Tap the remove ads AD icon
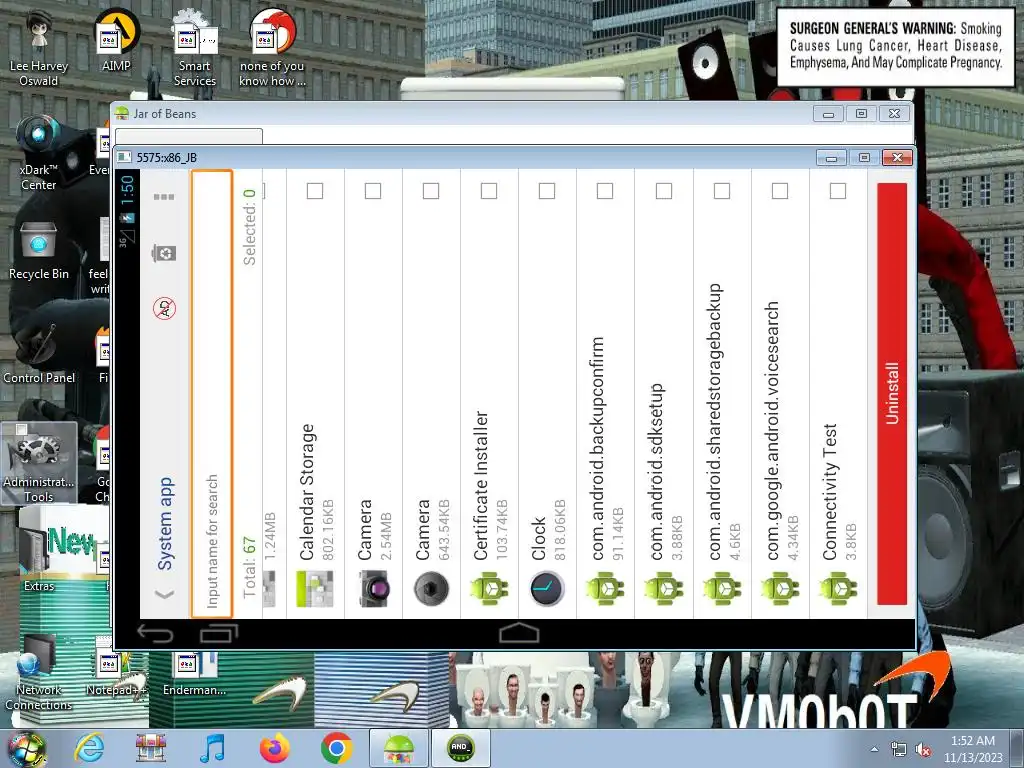The height and width of the screenshot is (768, 1024). click(x=165, y=308)
